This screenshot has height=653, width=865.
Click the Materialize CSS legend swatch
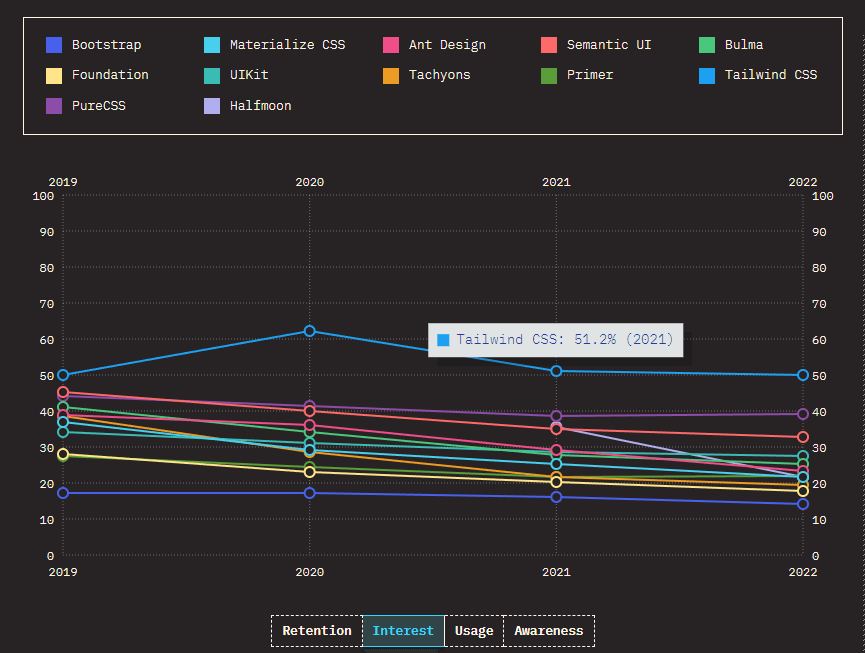coord(212,45)
